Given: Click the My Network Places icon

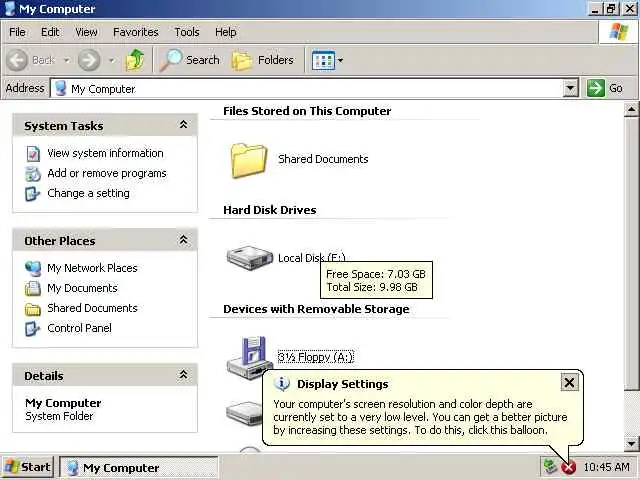Looking at the screenshot, I should coord(33,268).
